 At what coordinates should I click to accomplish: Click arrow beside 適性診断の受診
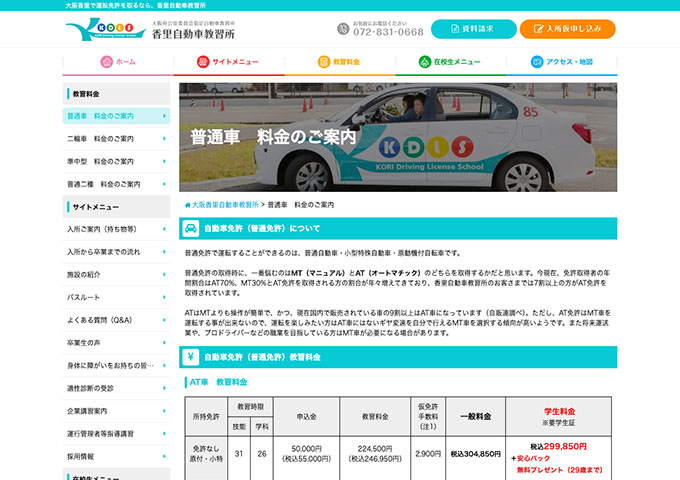[x=164, y=388]
